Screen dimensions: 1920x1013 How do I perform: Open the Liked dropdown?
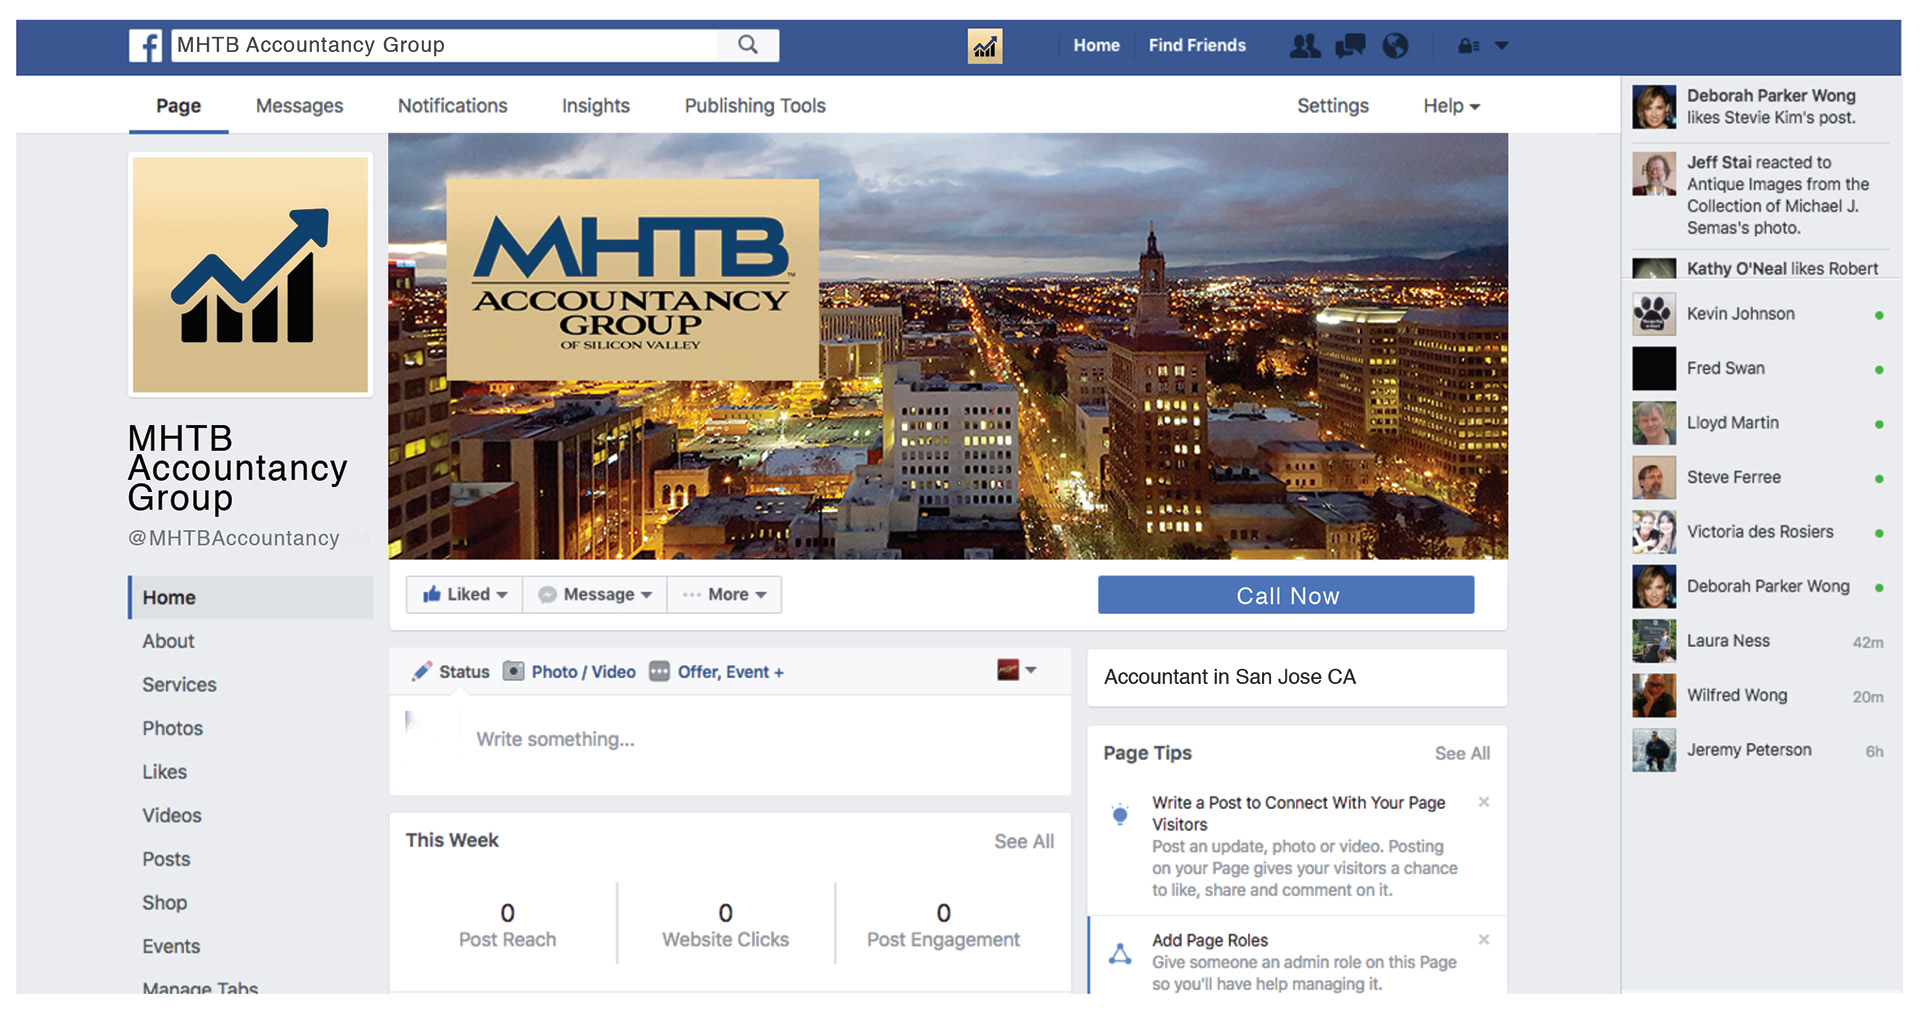(x=465, y=594)
